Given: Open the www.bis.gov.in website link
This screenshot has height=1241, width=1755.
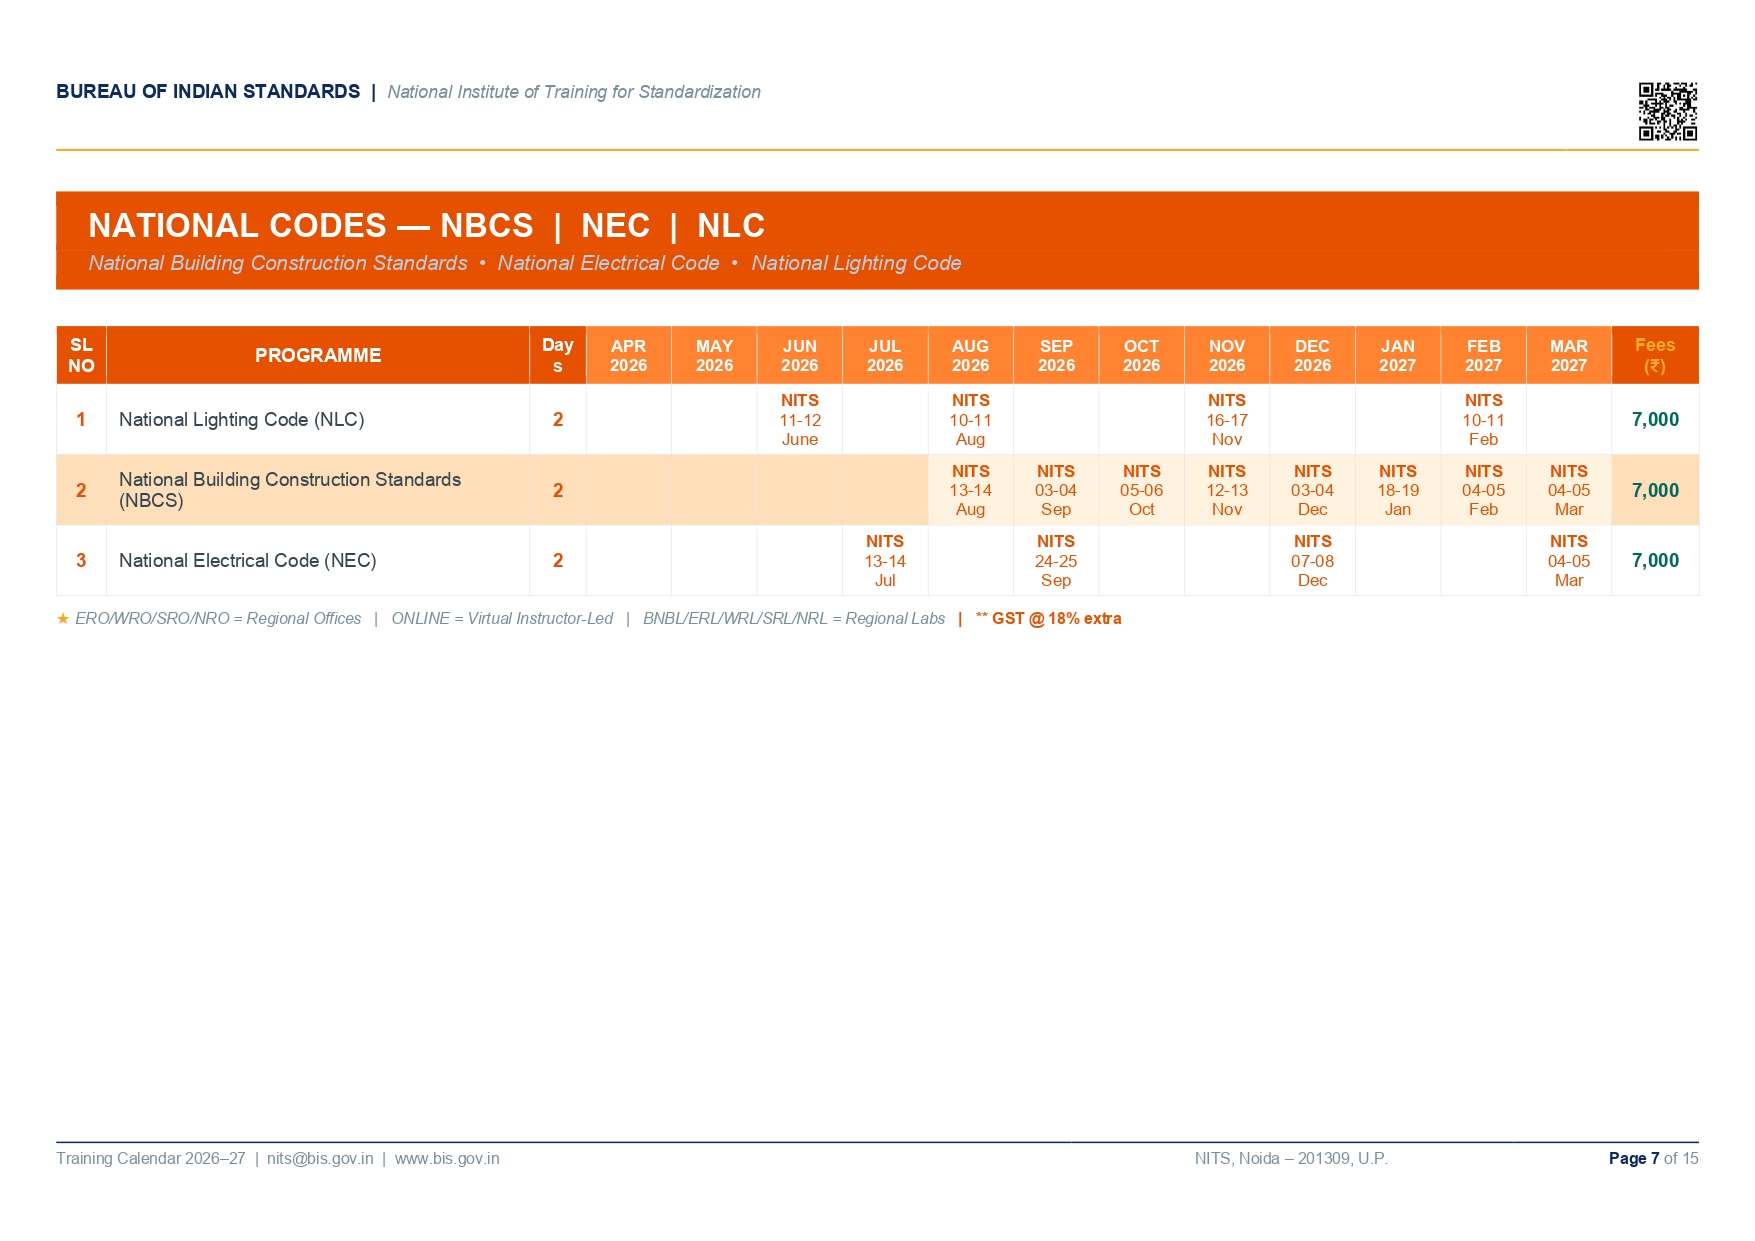Looking at the screenshot, I should click(x=447, y=1159).
